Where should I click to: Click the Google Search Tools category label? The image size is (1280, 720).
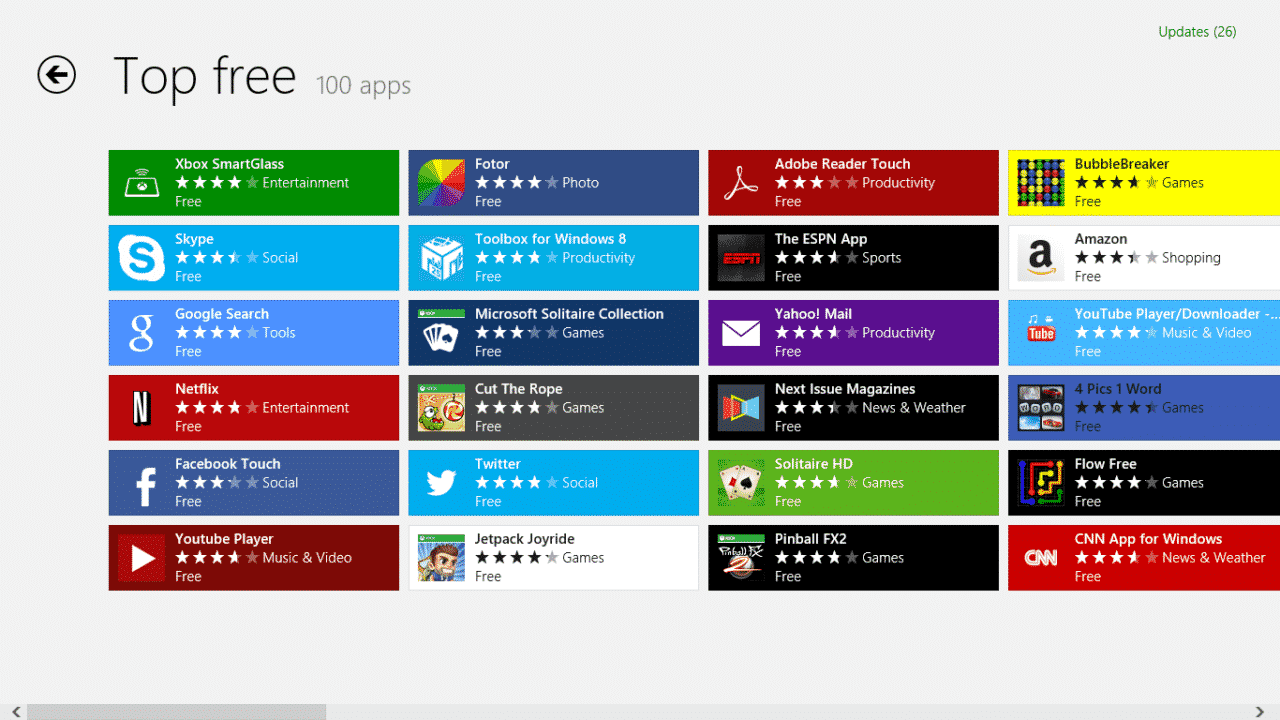(x=279, y=333)
